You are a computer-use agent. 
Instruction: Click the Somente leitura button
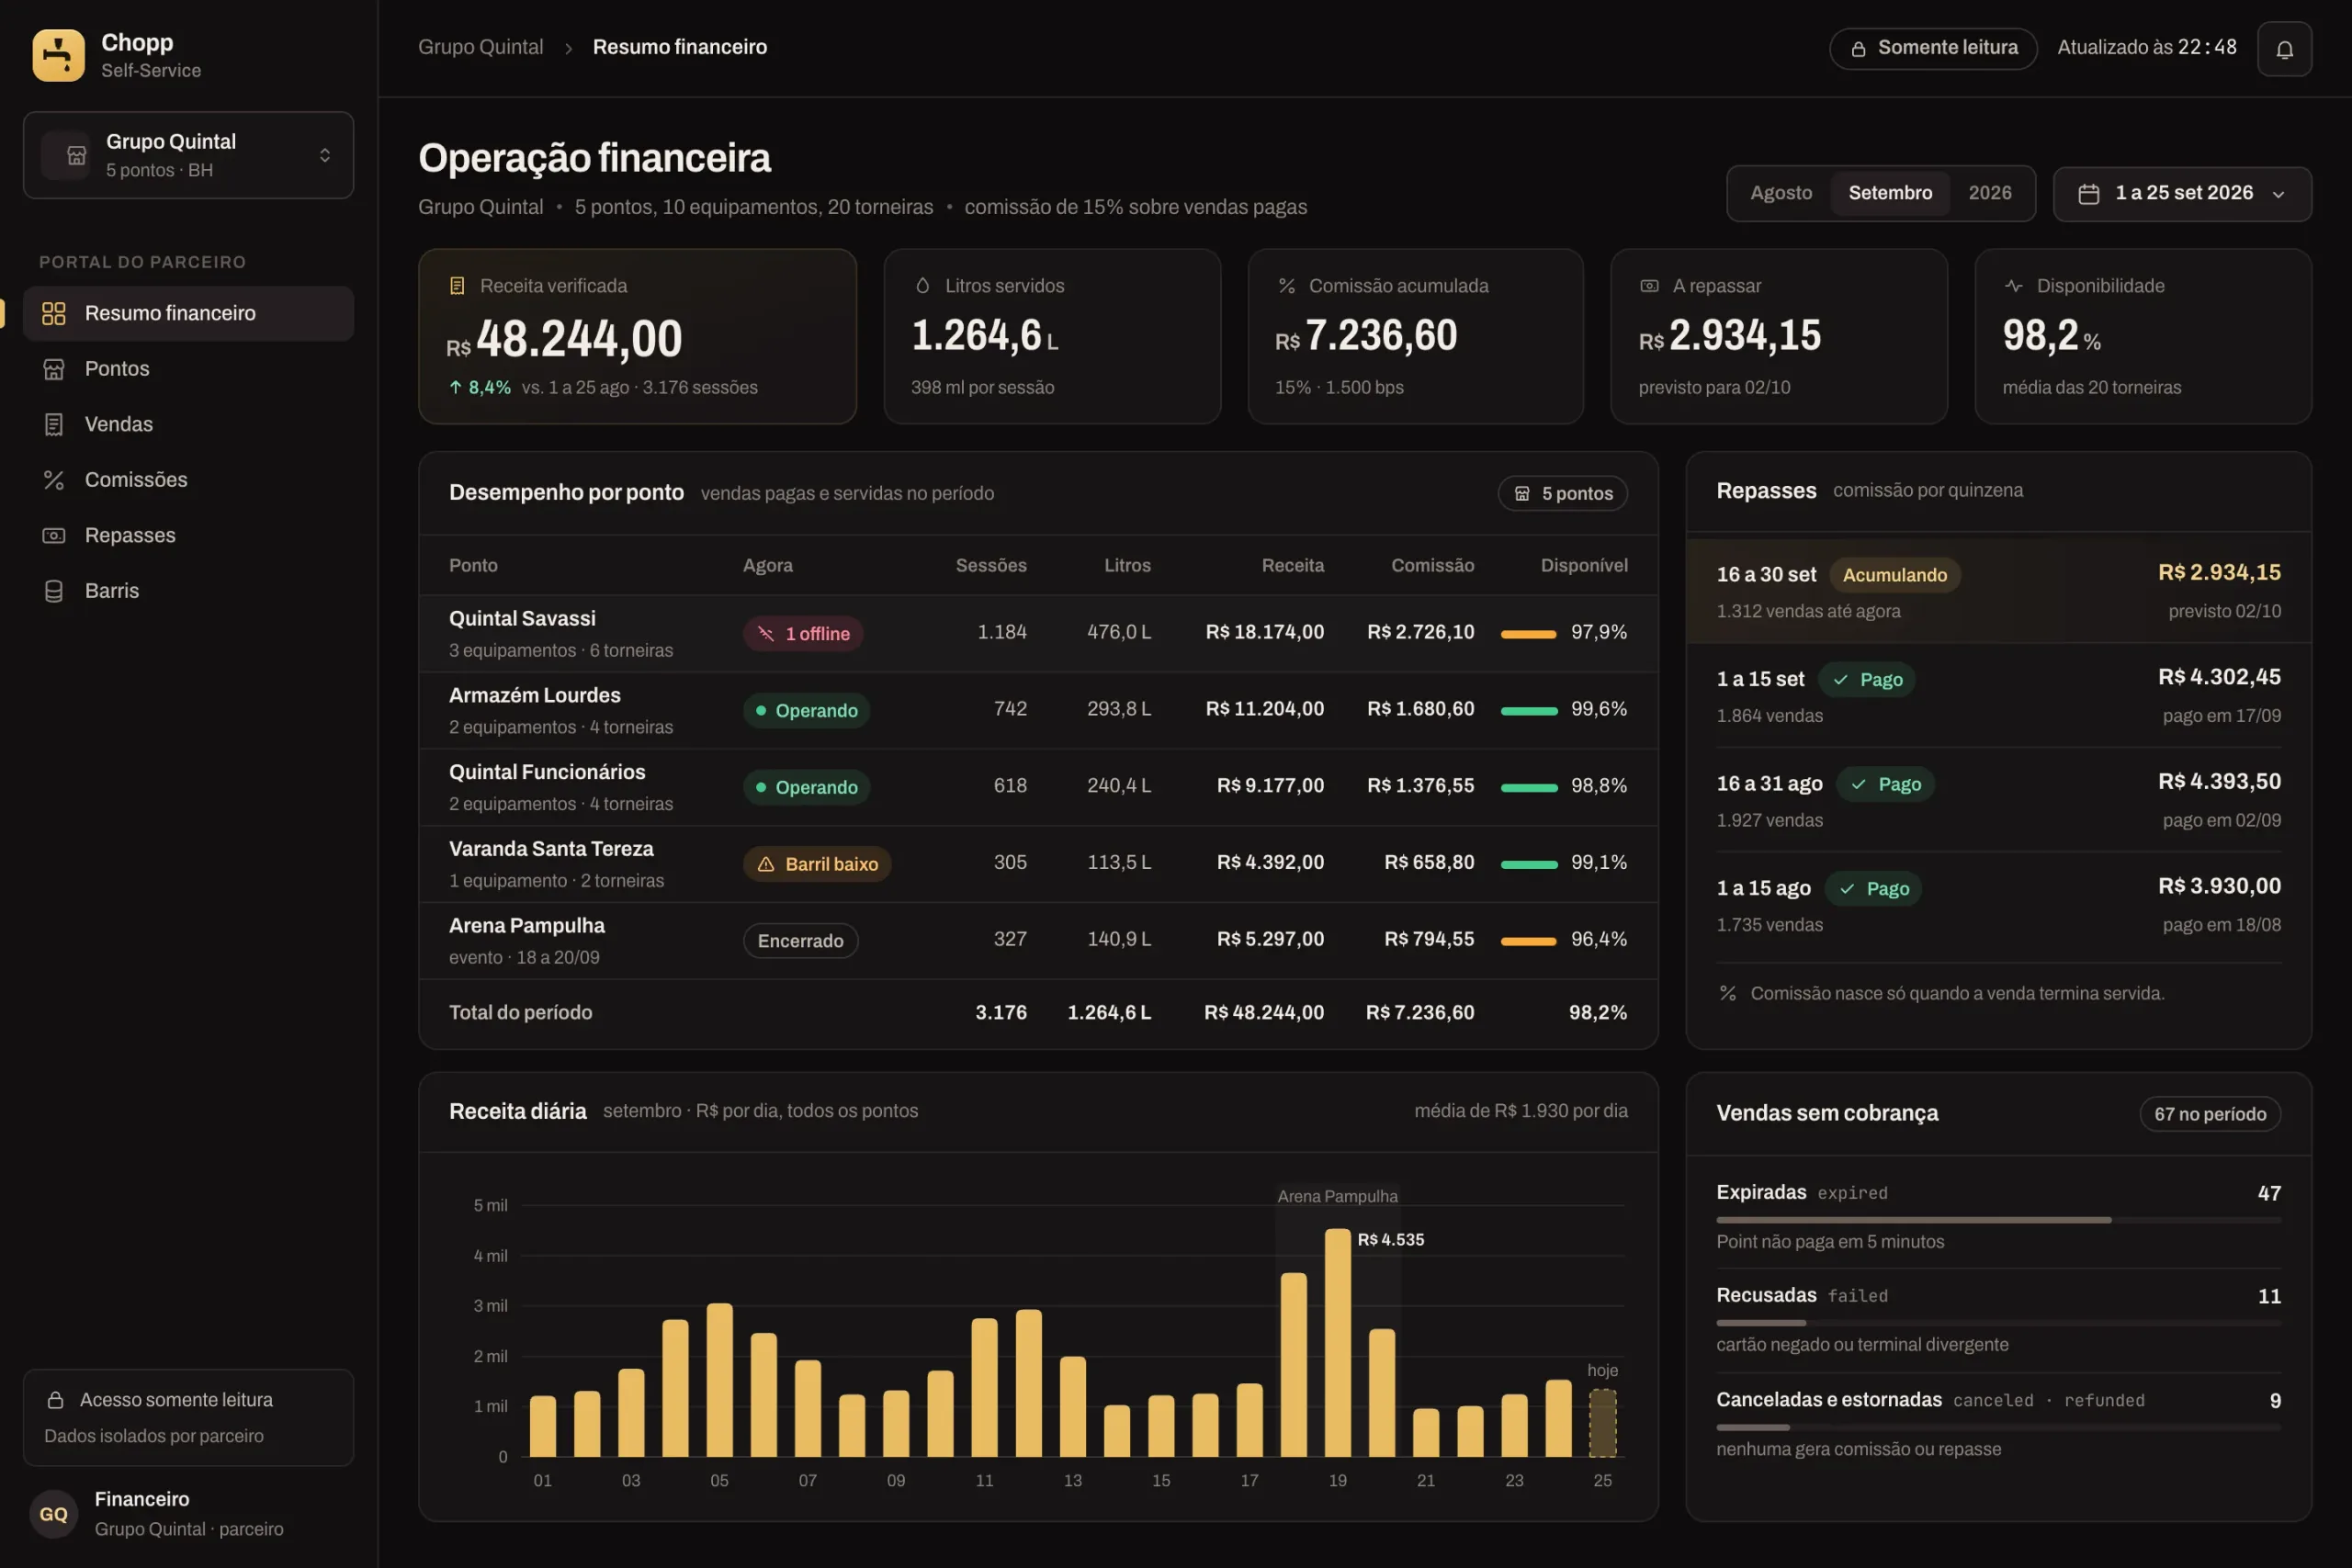click(1933, 49)
